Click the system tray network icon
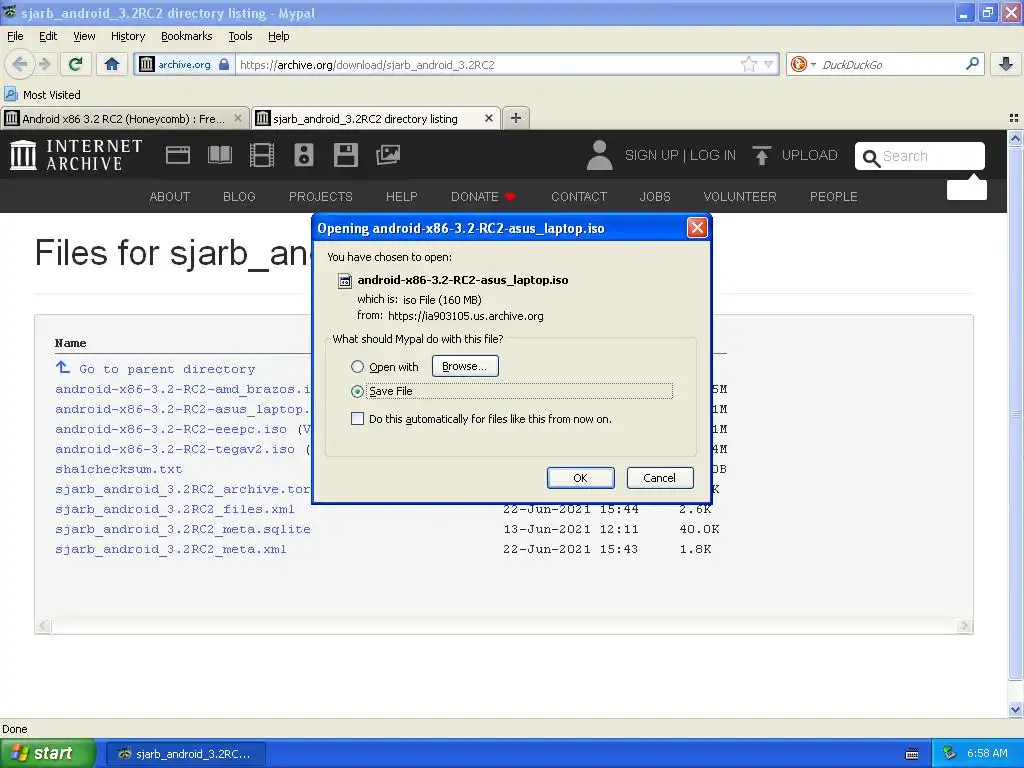 point(950,754)
